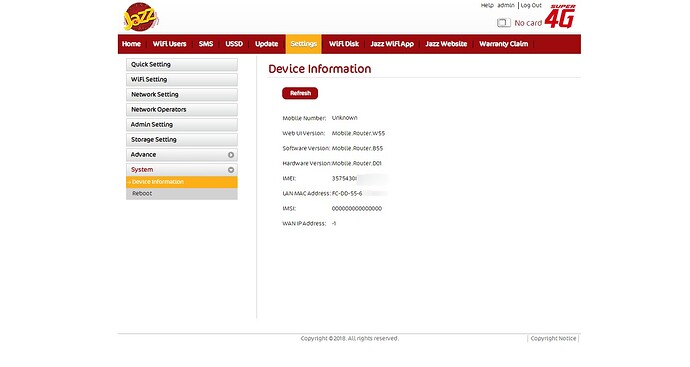Viewport: 690px width, 367px height.
Task: Click the Software Version value
Action: (x=357, y=148)
